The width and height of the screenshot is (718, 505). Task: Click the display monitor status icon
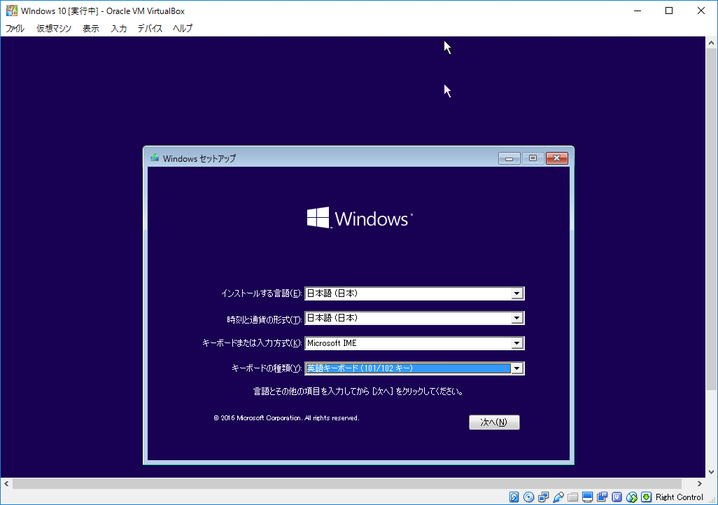tap(587, 497)
